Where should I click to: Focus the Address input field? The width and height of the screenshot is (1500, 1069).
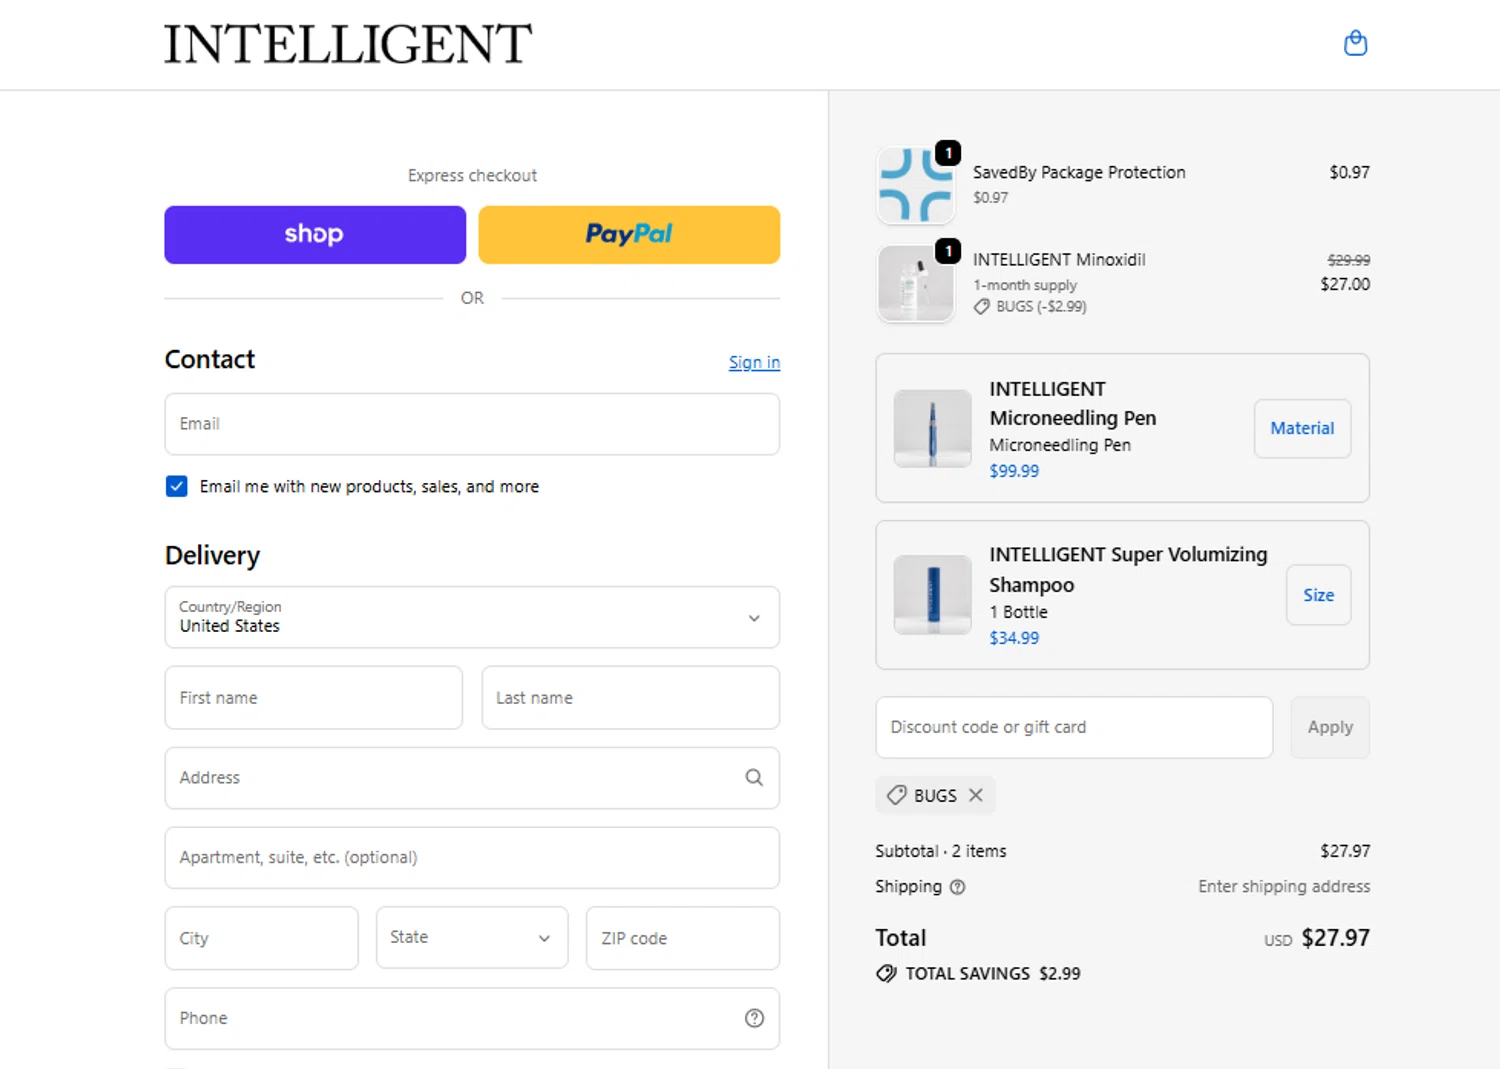pyautogui.click(x=472, y=778)
